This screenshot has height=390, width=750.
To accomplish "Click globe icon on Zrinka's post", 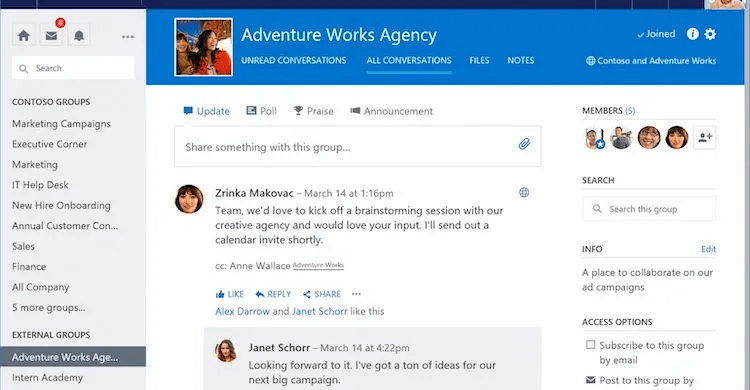I will point(524,192).
